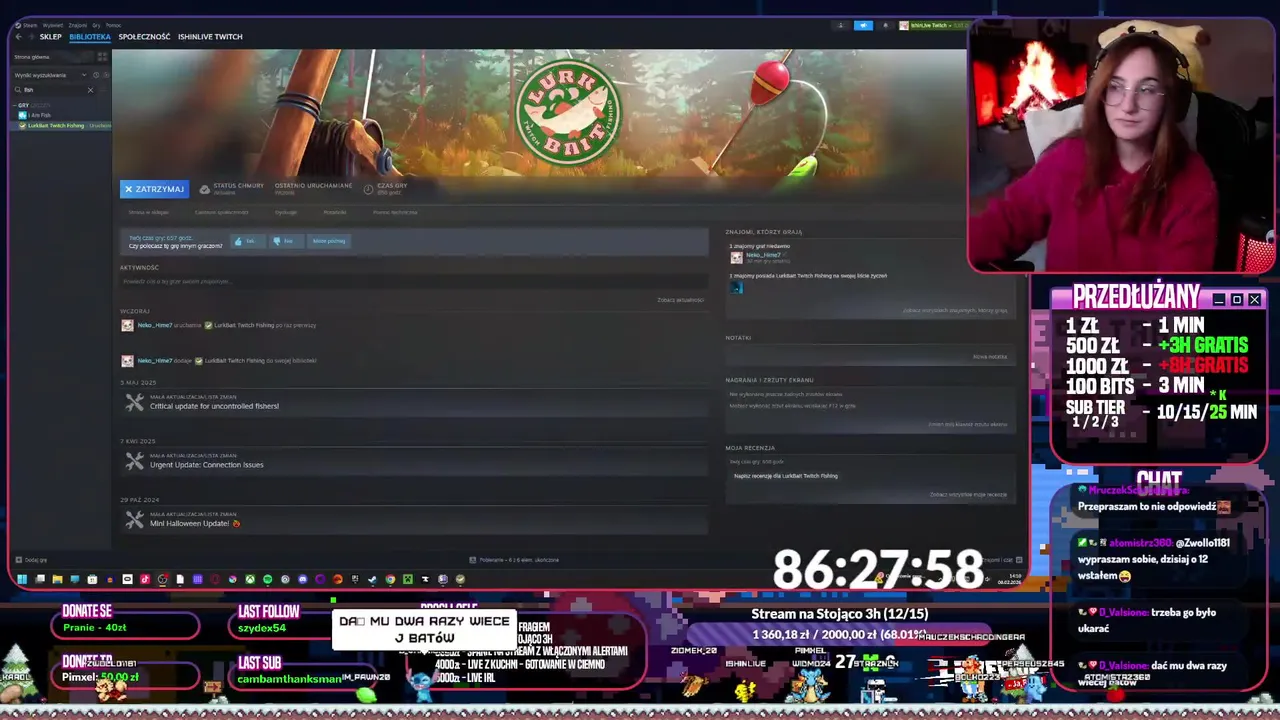Viewport: 1280px width, 720px height.
Task: Click Napisz recenzję dla LurkBait Twitch Fishing
Action: (786, 476)
